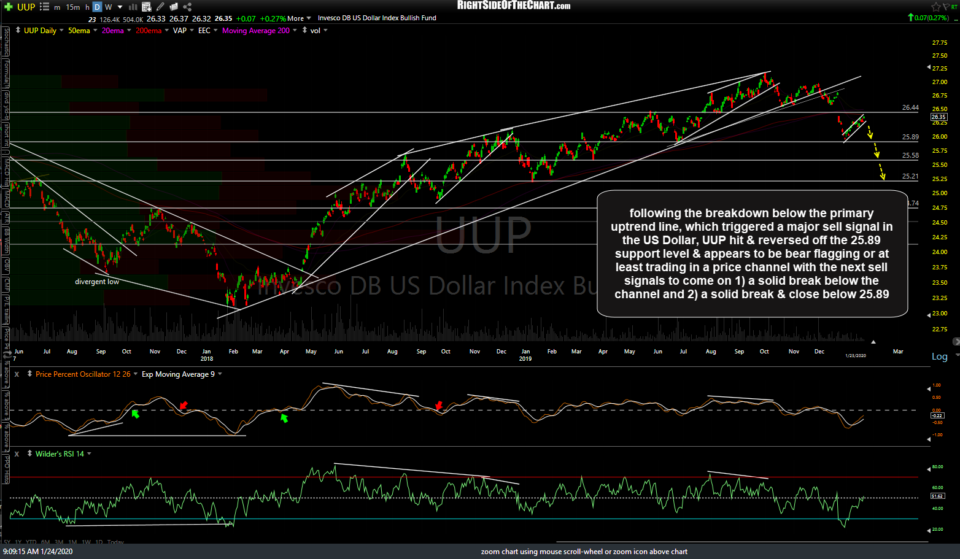This screenshot has width=960, height=559.
Task: Click the 26.44 horizontal level label
Action: (910, 108)
